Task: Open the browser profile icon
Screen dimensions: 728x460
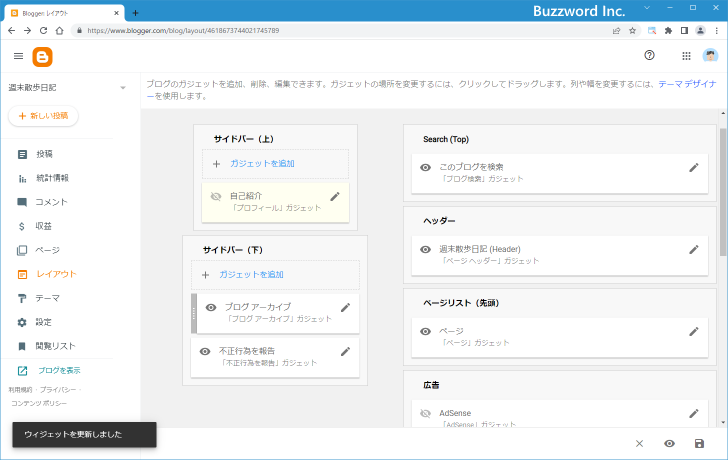Action: click(x=700, y=31)
